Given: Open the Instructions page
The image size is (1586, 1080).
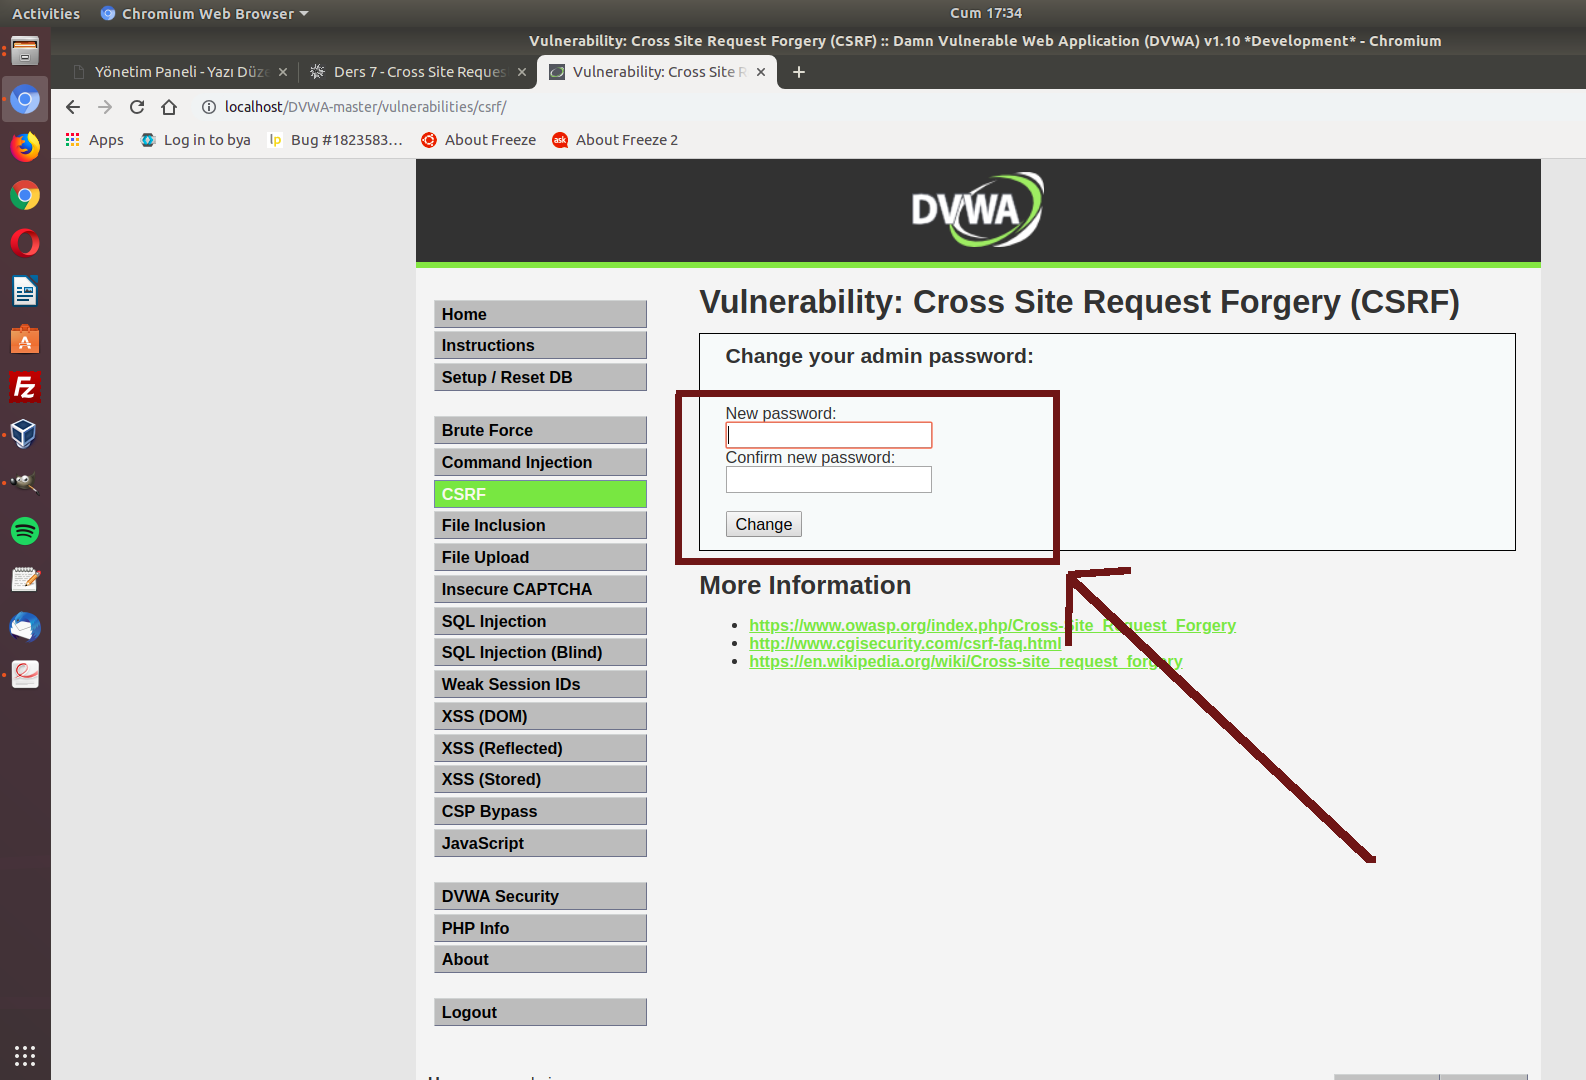Looking at the screenshot, I should (540, 345).
